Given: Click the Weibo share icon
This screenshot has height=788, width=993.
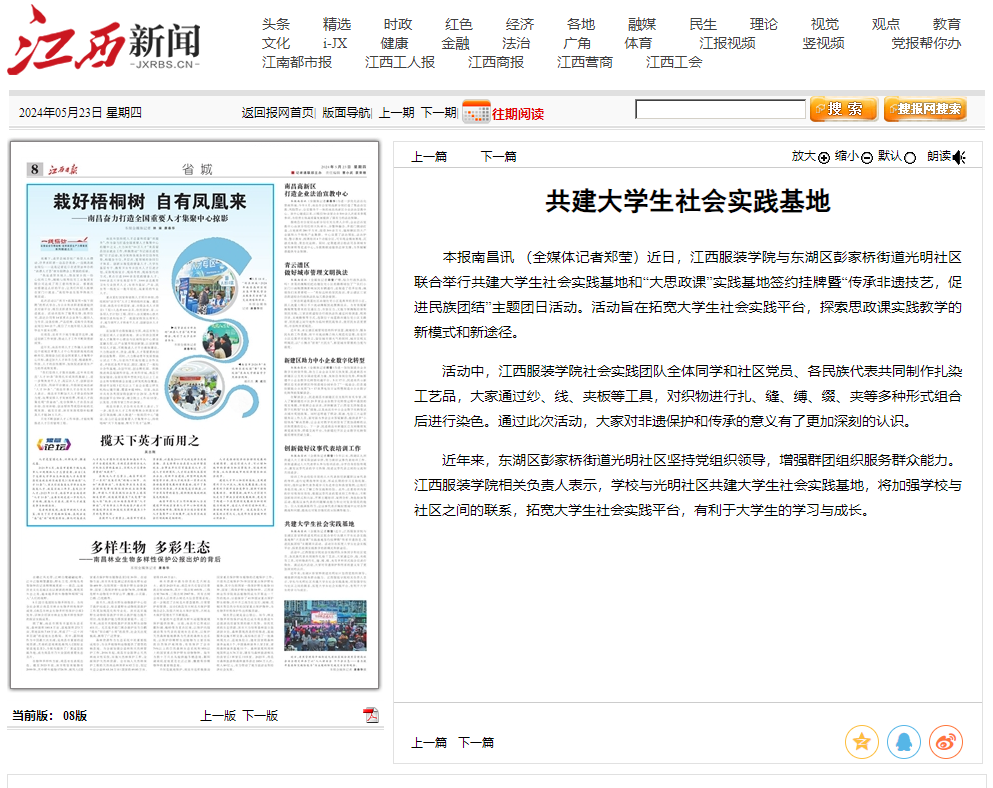Looking at the screenshot, I should tap(945, 742).
